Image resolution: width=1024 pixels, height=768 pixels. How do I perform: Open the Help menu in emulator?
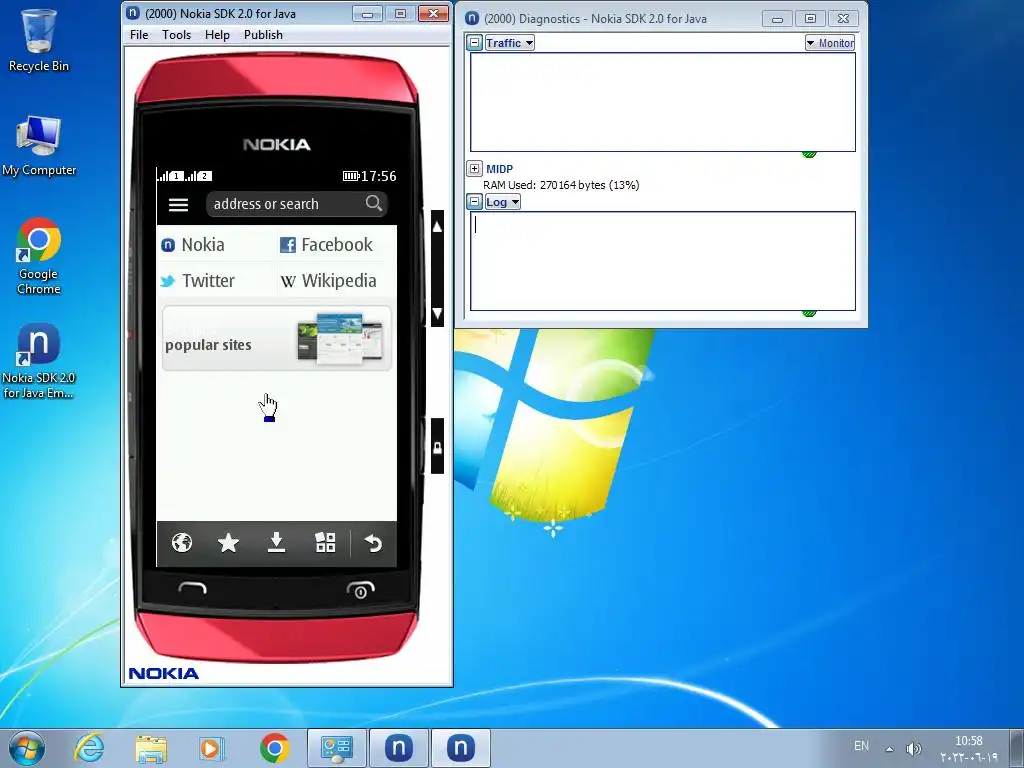click(x=217, y=35)
